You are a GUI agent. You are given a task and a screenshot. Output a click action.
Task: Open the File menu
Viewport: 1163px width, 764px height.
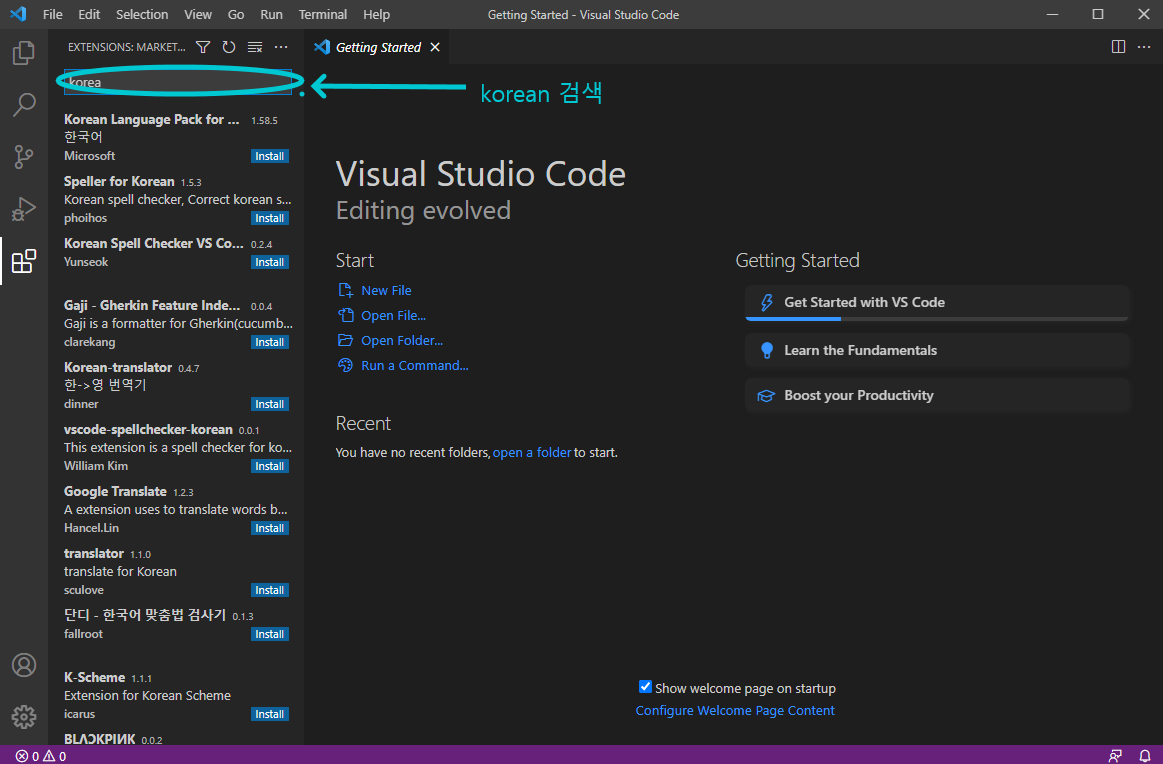click(53, 14)
